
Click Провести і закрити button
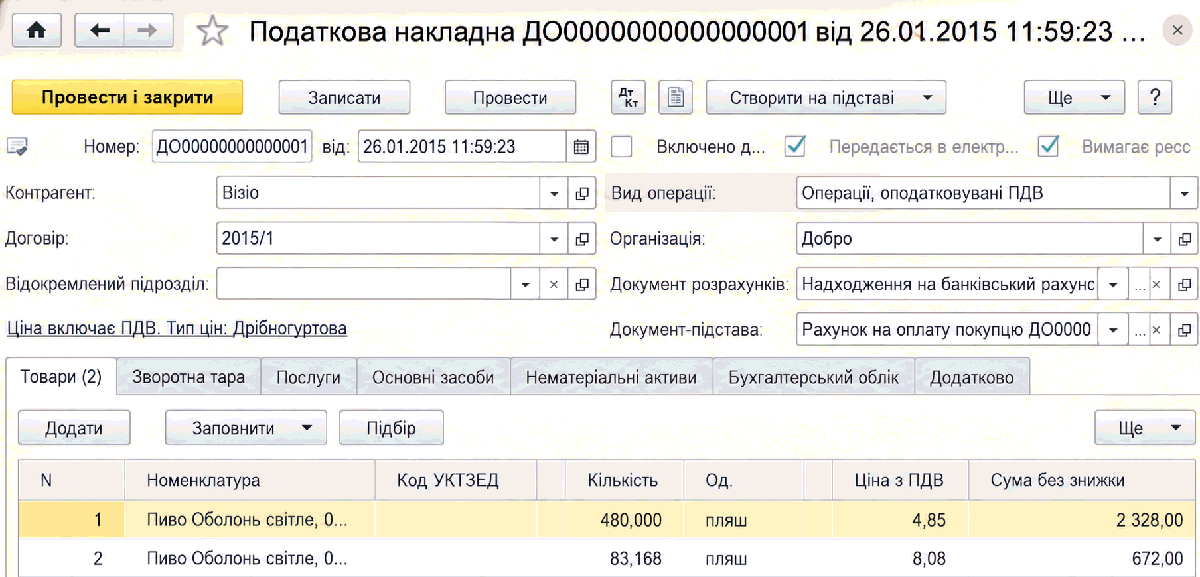[127, 97]
